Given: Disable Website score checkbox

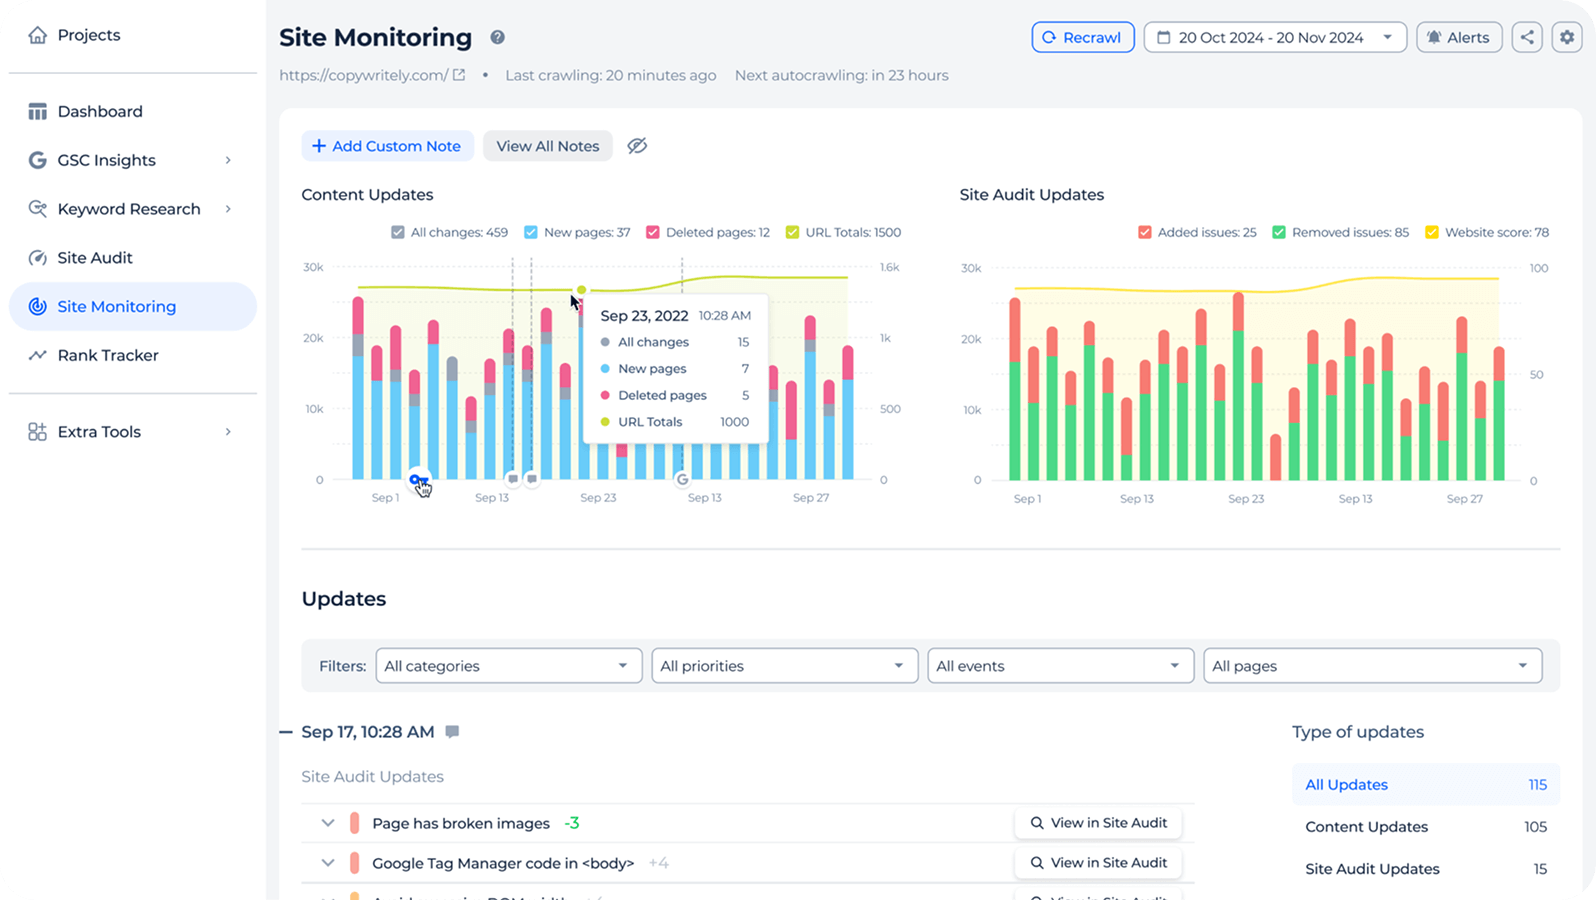Looking at the screenshot, I should 1432,232.
